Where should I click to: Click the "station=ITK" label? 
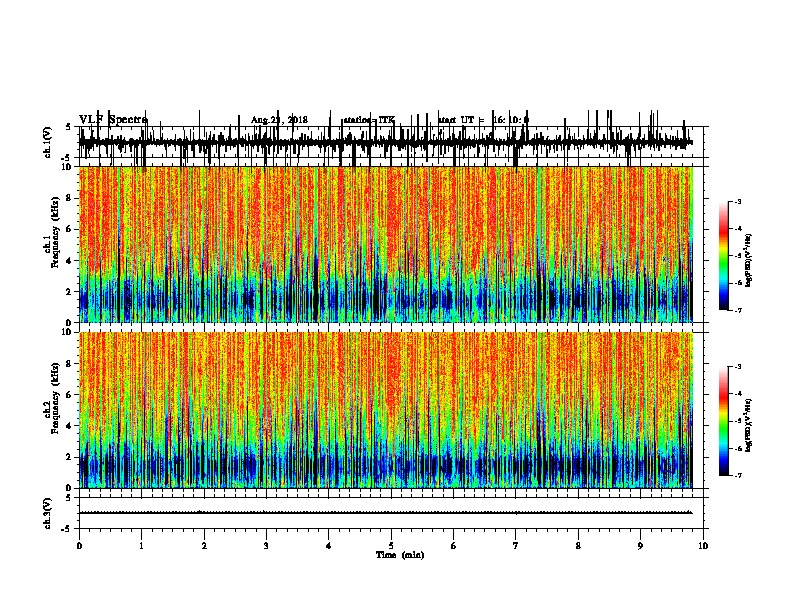(369, 120)
